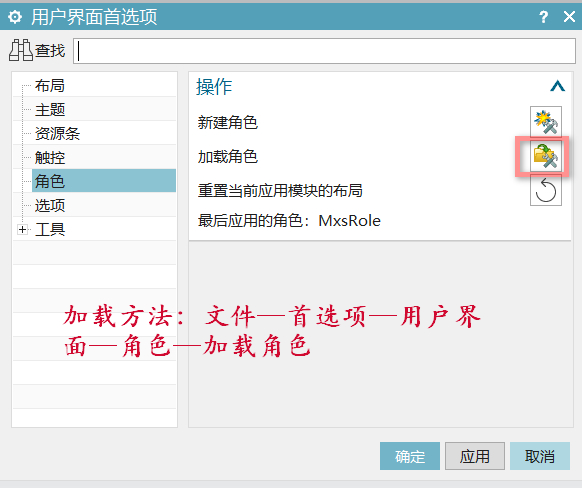
Task: Click the reset layout circular arrow icon
Action: pos(546,190)
